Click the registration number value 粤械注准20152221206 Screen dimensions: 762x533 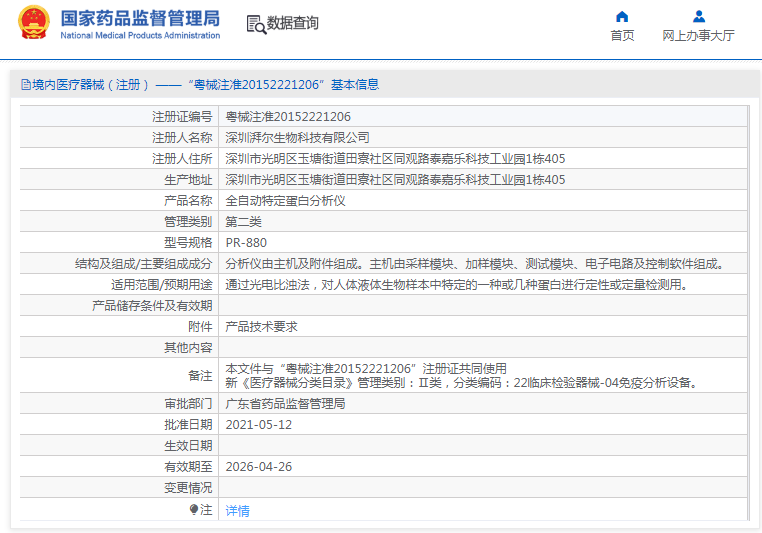(x=288, y=116)
